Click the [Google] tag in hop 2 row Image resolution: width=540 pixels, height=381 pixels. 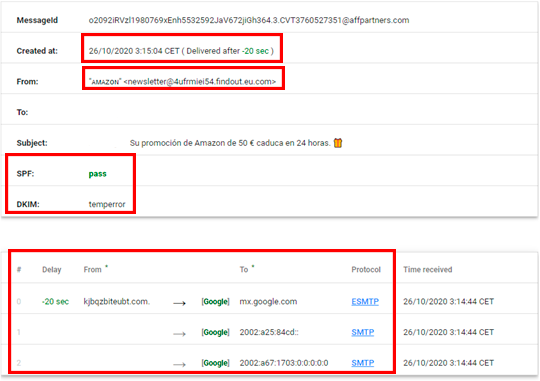pyautogui.click(x=216, y=363)
